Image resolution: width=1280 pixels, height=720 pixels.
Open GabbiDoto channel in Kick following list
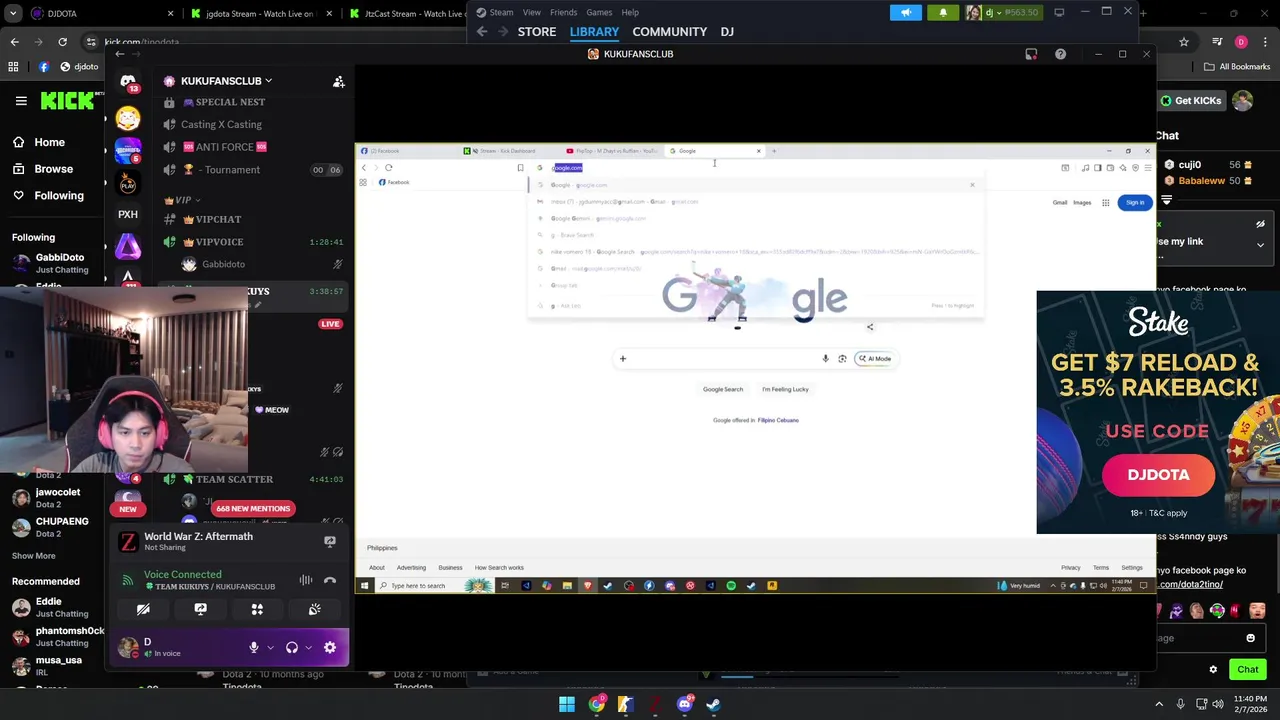pos(50,263)
